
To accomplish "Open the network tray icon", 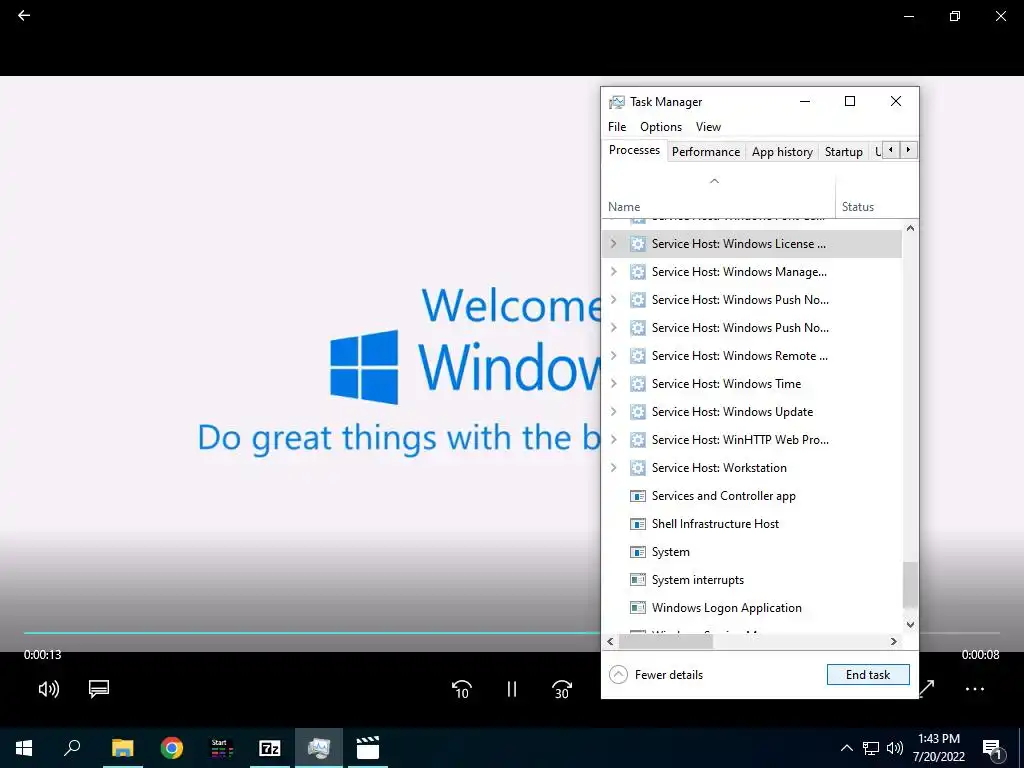I will 871,748.
